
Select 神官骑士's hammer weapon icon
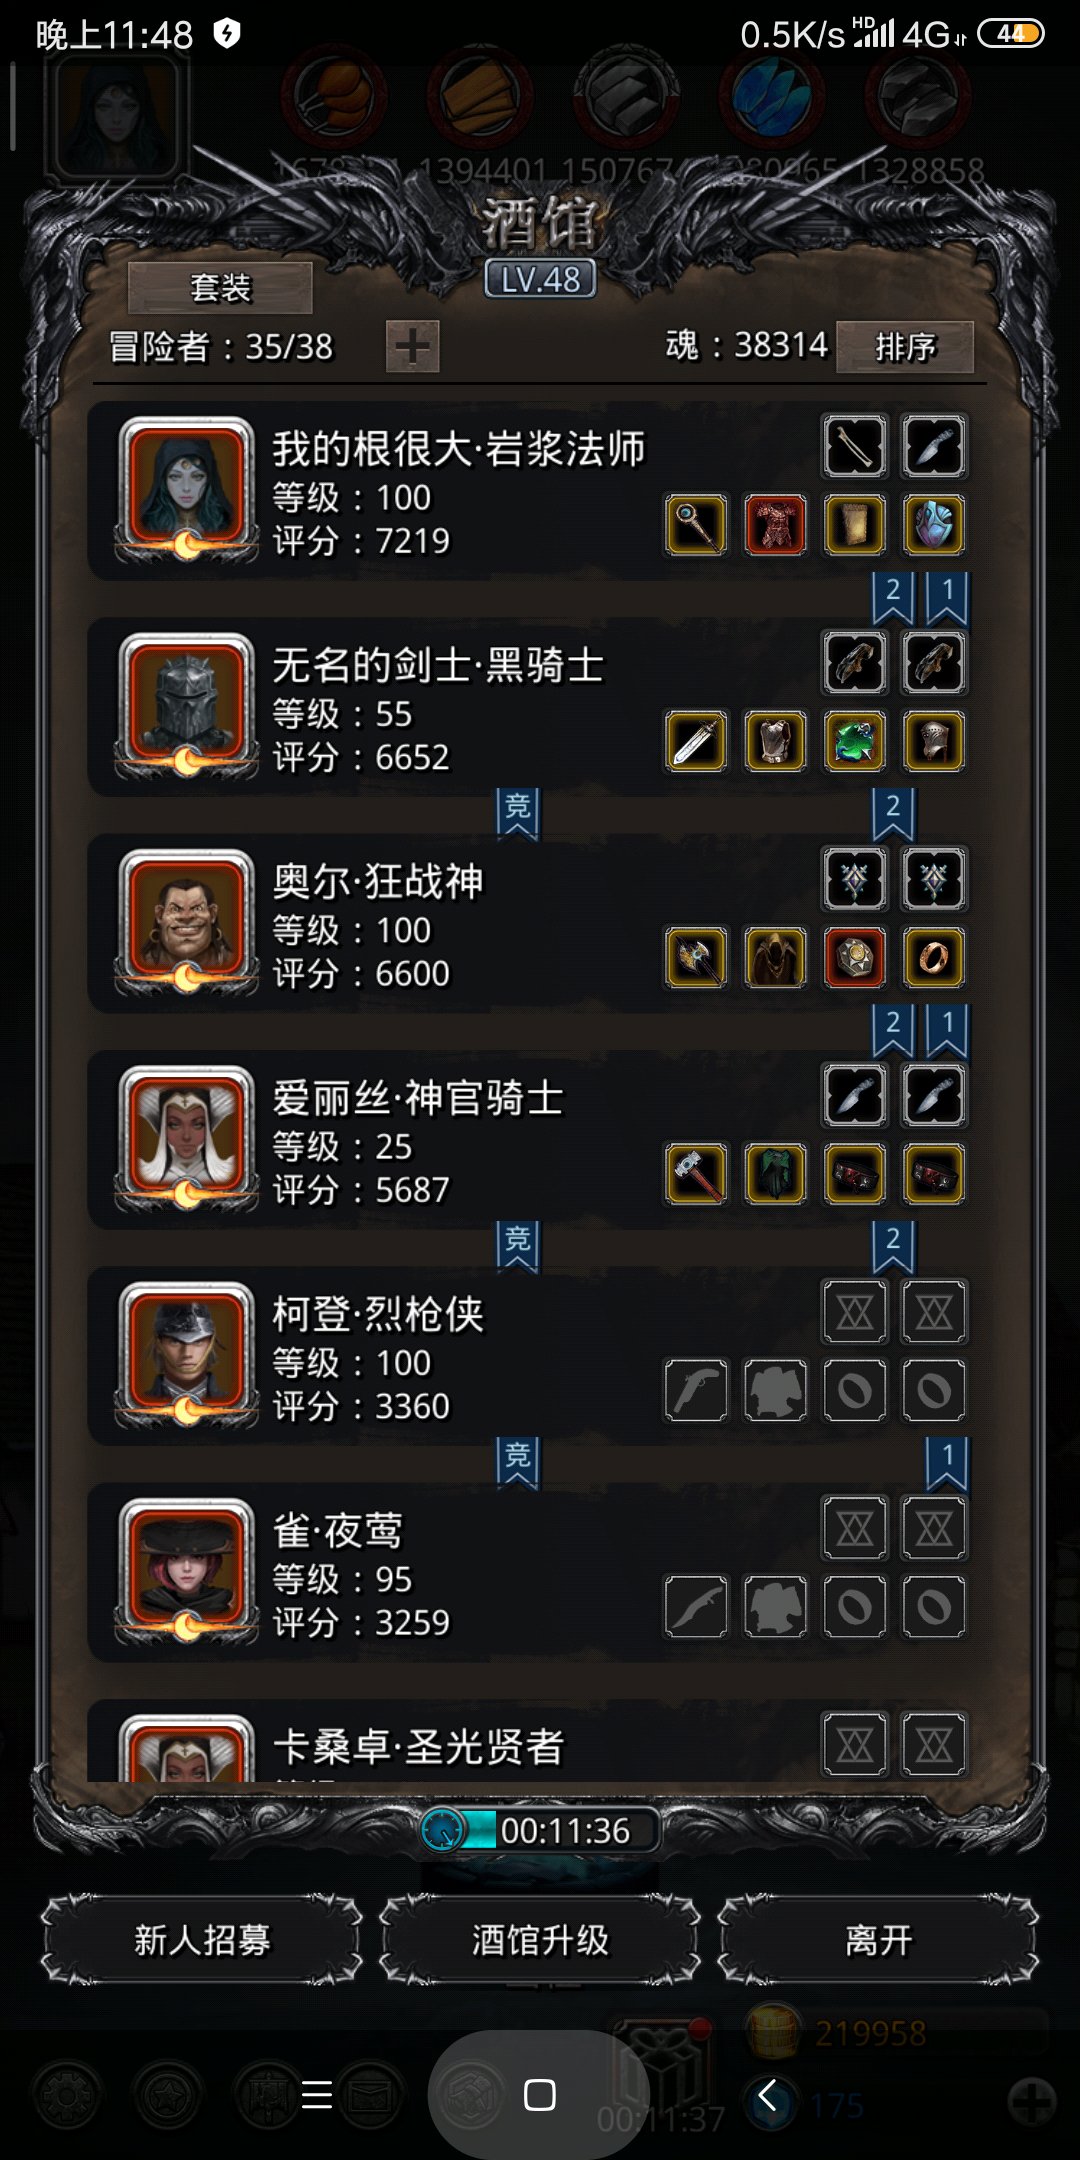tap(696, 1173)
